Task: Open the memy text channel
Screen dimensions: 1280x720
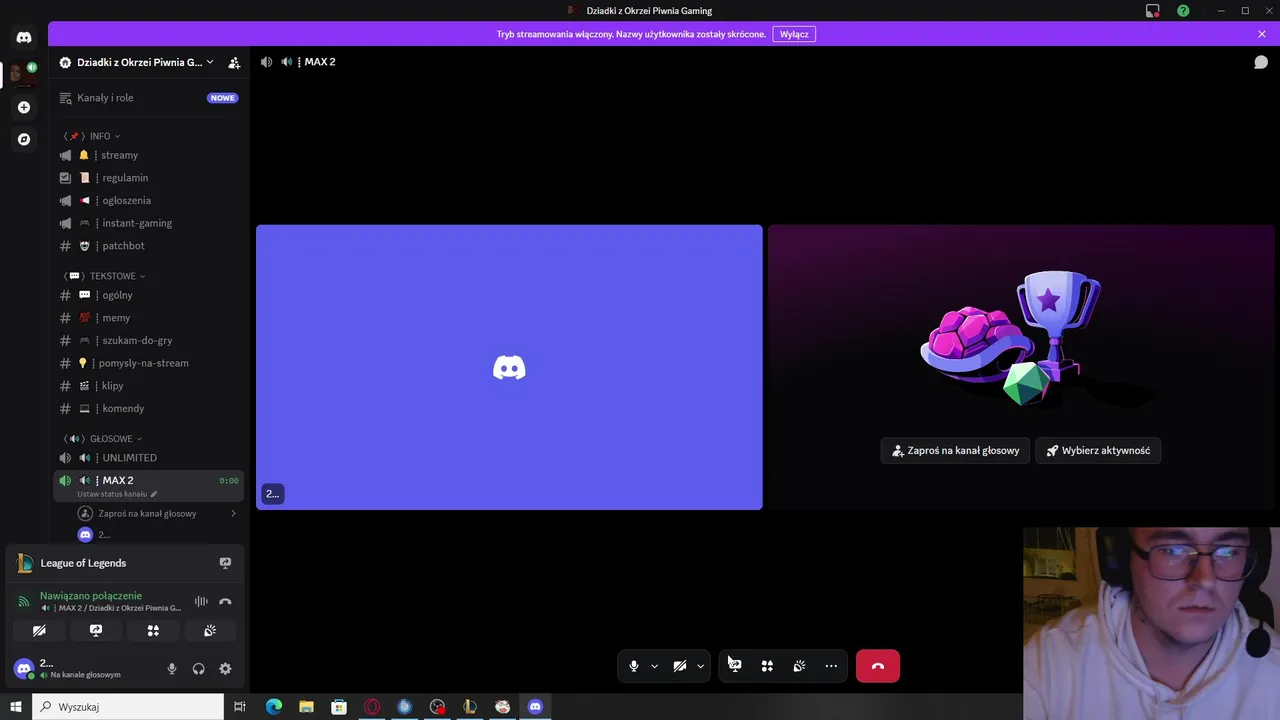Action: click(149, 318)
